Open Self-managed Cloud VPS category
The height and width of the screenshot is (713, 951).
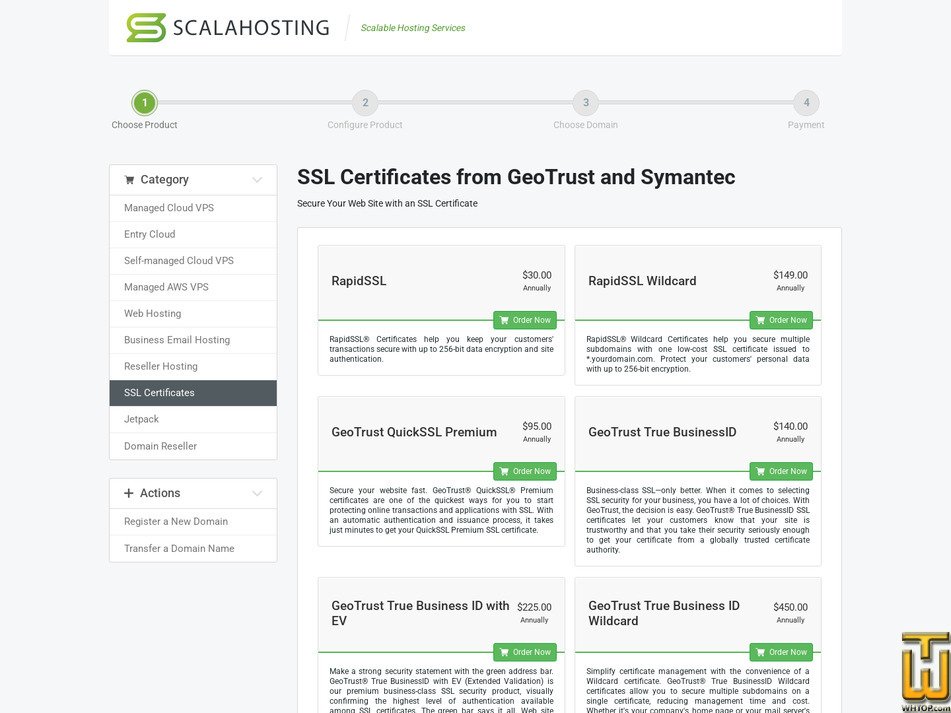(193, 261)
